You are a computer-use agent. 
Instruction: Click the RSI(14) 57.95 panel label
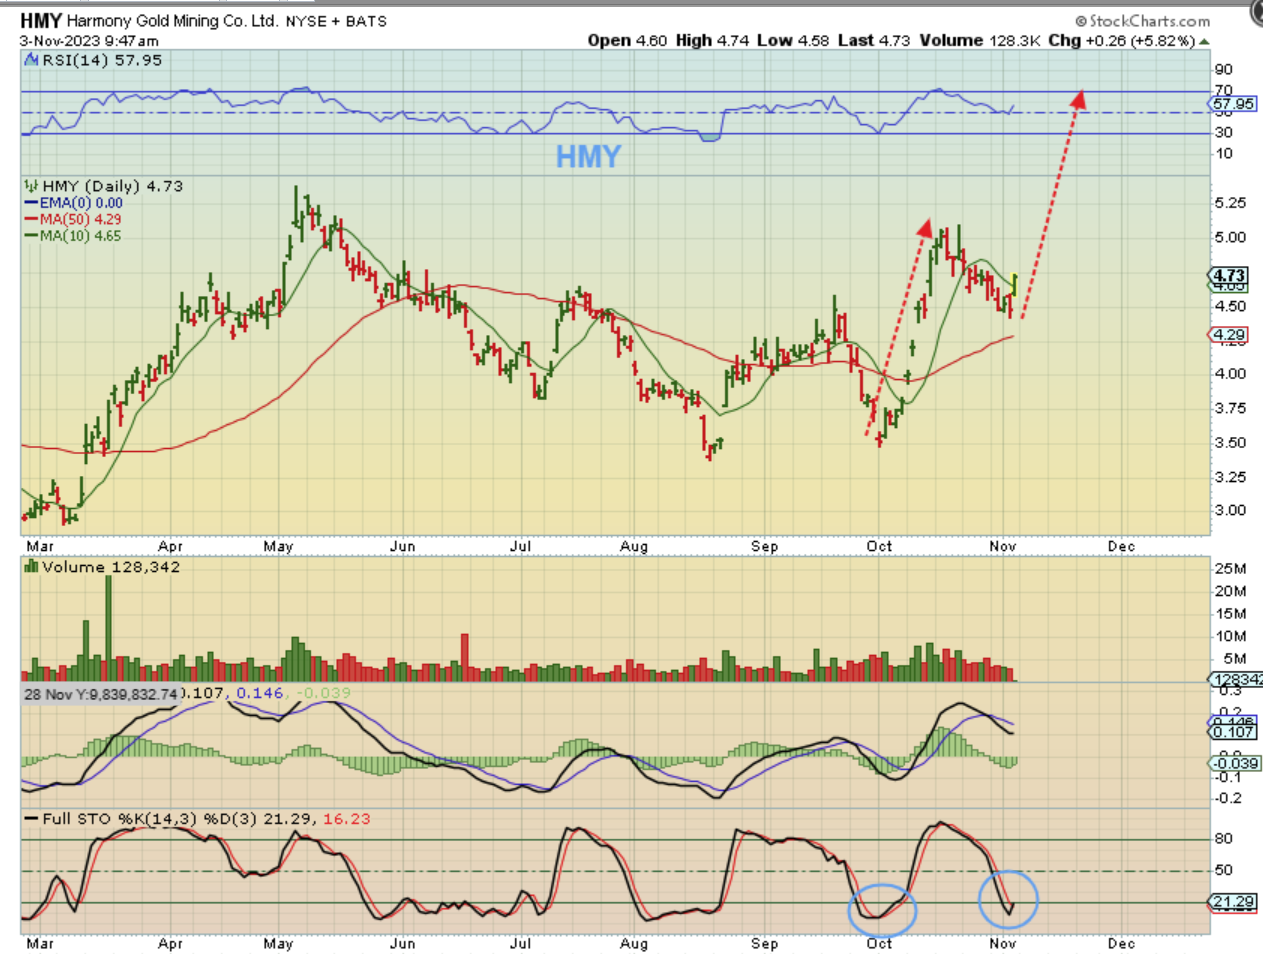101,60
